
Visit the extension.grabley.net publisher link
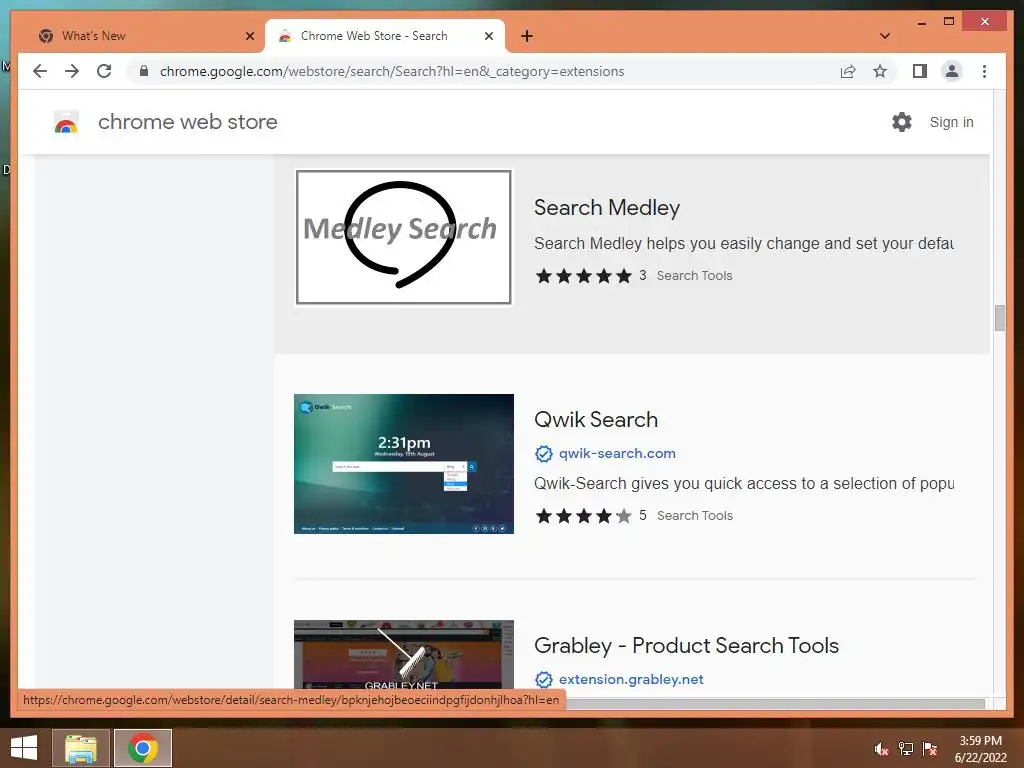pyautogui.click(x=631, y=679)
